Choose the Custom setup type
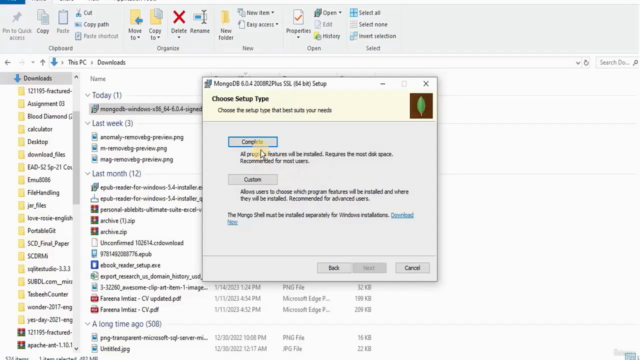640x360 pixels. pyautogui.click(x=253, y=180)
